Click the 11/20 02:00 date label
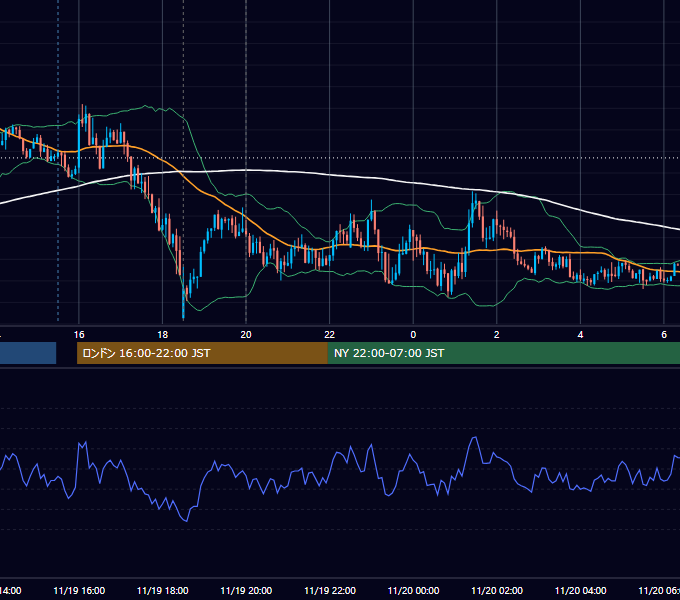This screenshot has height=600, width=680. click(497, 590)
